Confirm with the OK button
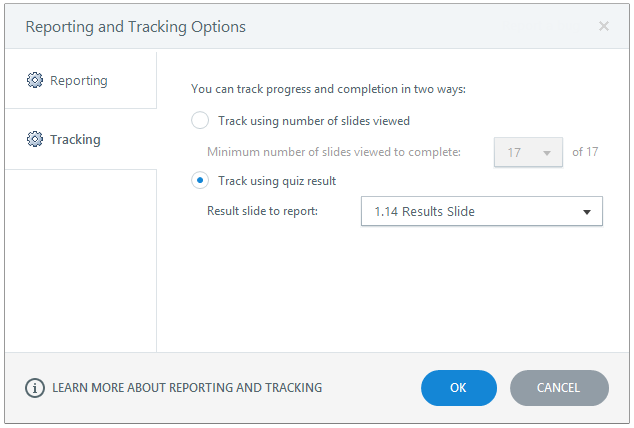634x428 pixels. pyautogui.click(x=459, y=388)
